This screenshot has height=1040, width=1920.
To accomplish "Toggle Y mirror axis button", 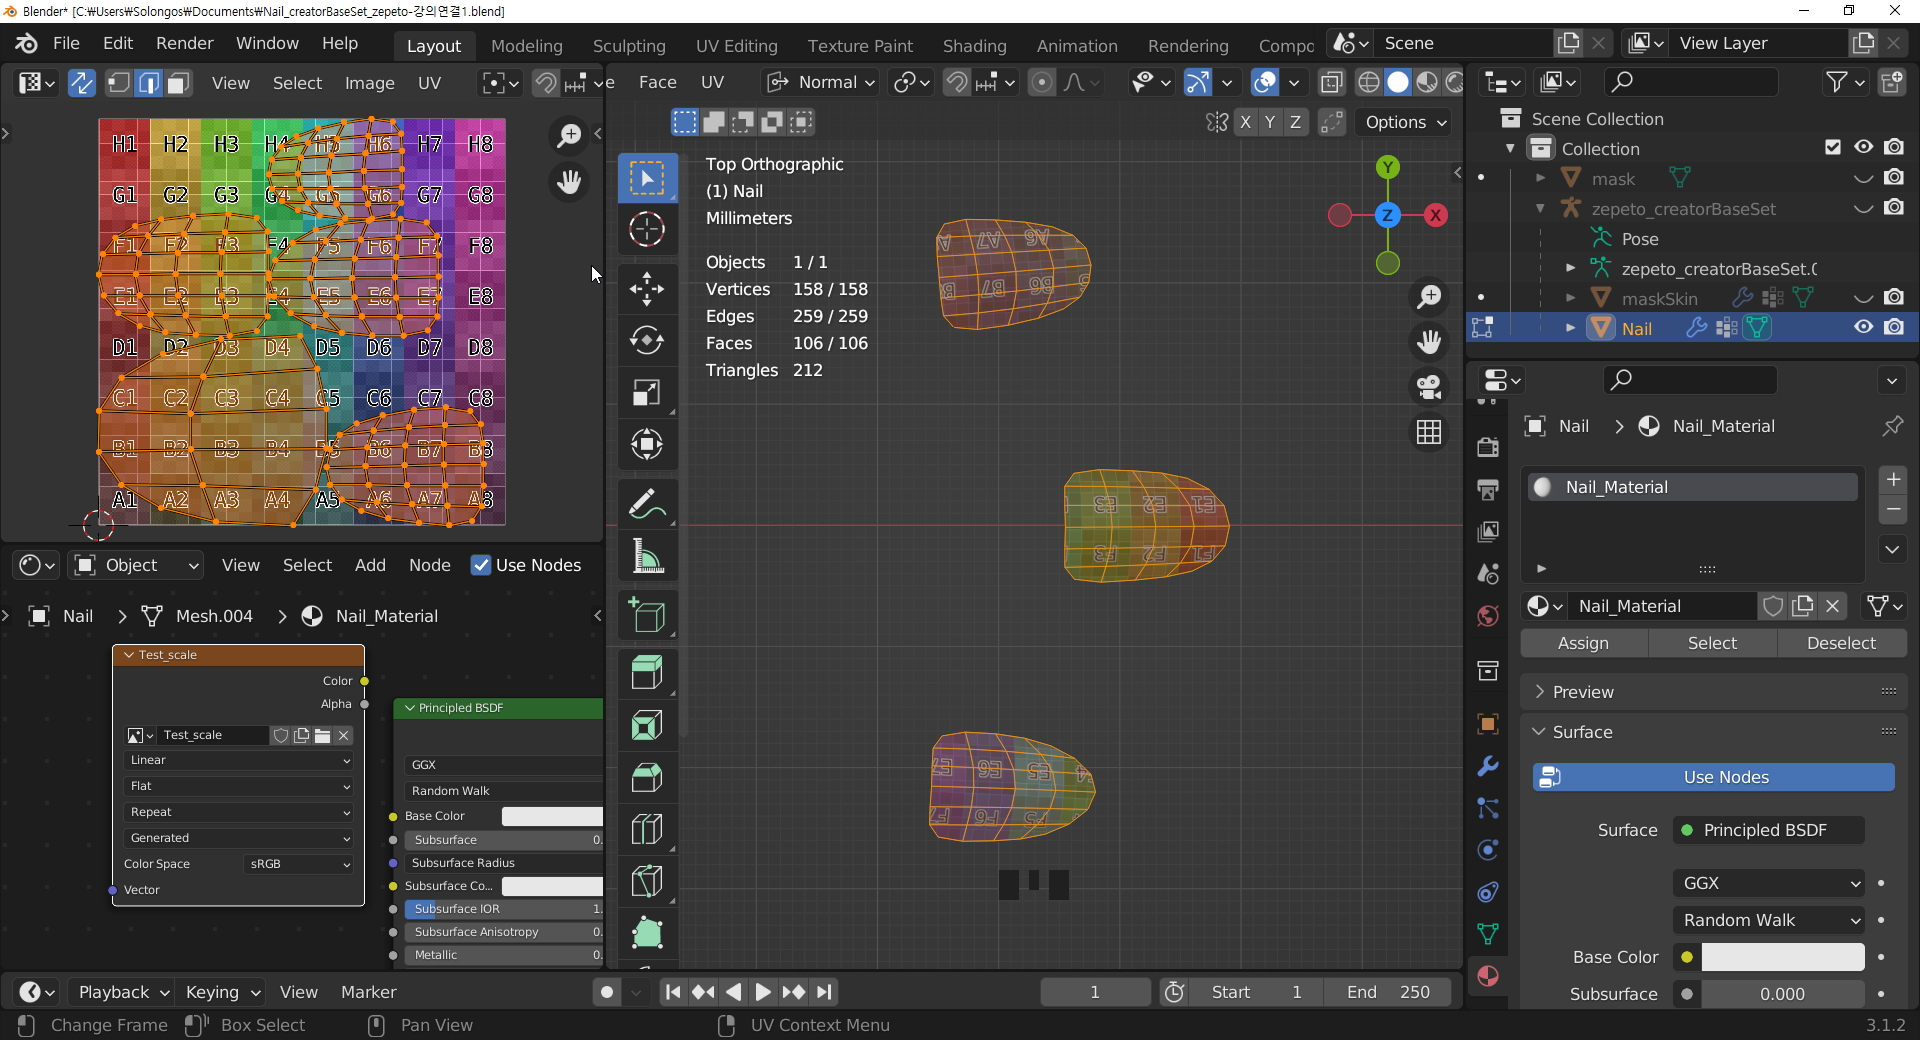I will [1270, 122].
